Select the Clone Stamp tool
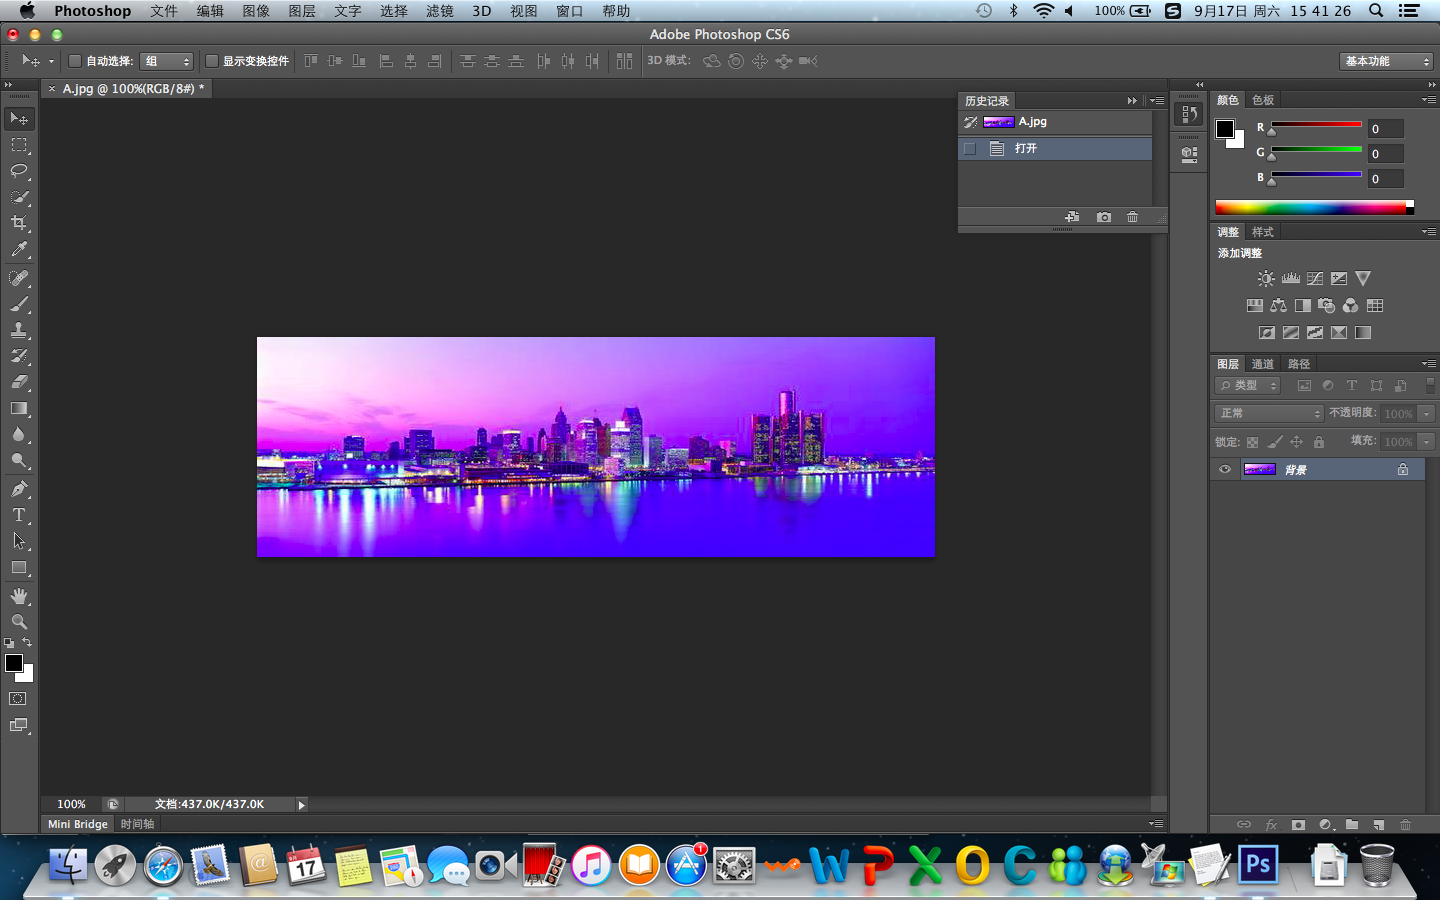 click(19, 330)
